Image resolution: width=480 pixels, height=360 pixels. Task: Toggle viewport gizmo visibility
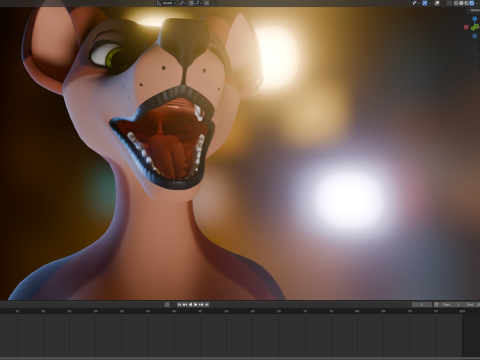(x=425, y=3)
